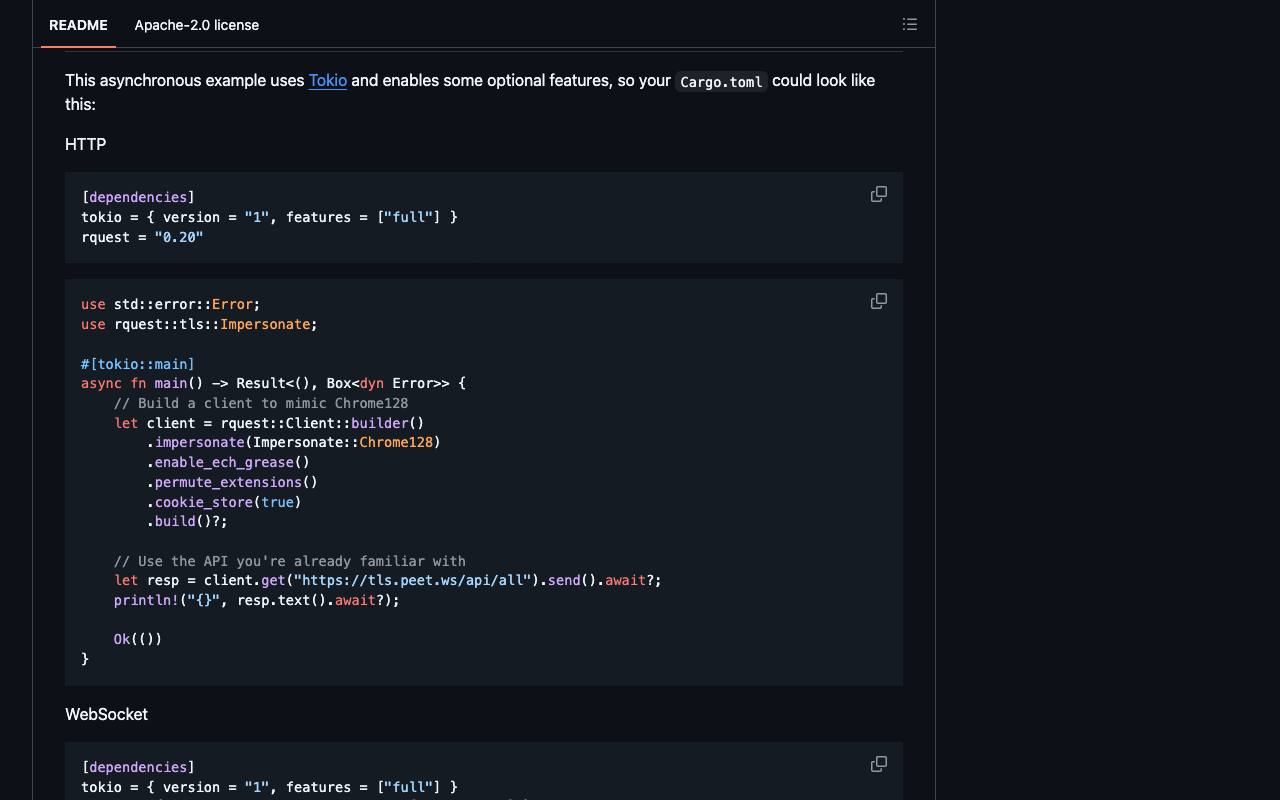The height and width of the screenshot is (800, 1280).
Task: Click the [dependencies] line in HTTP block
Action: click(138, 197)
